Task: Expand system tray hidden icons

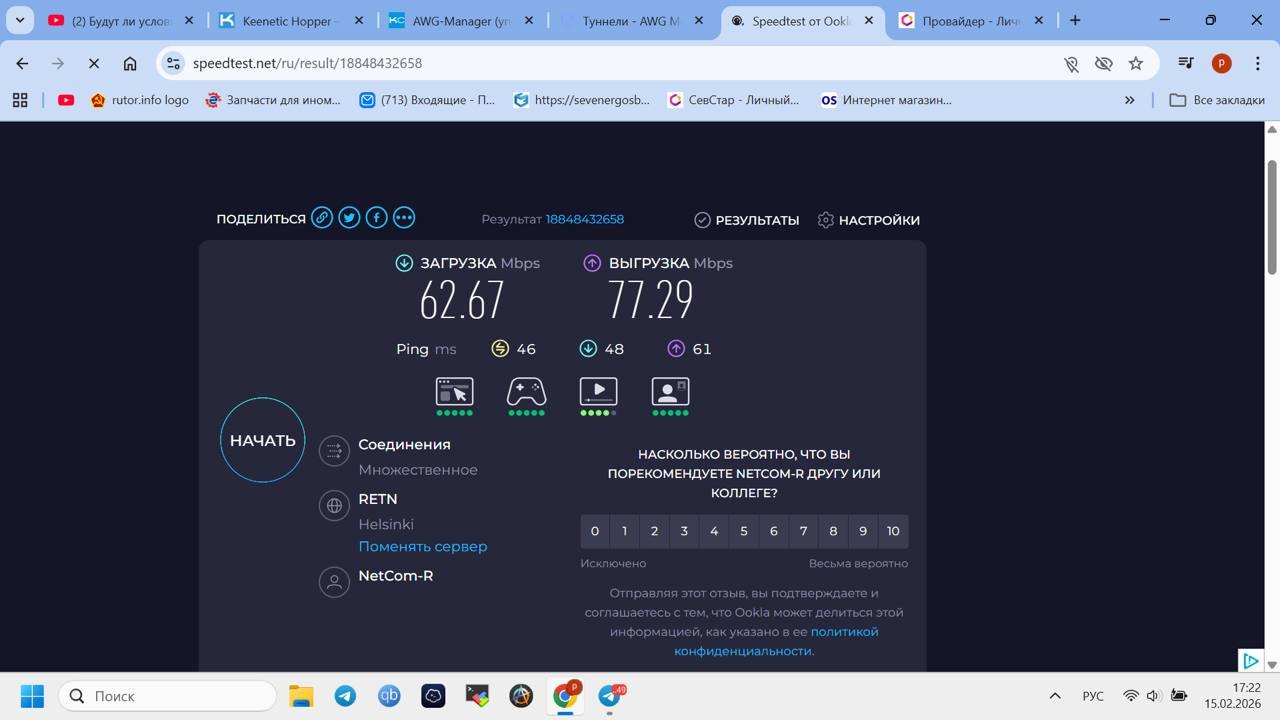Action: coord(1054,696)
